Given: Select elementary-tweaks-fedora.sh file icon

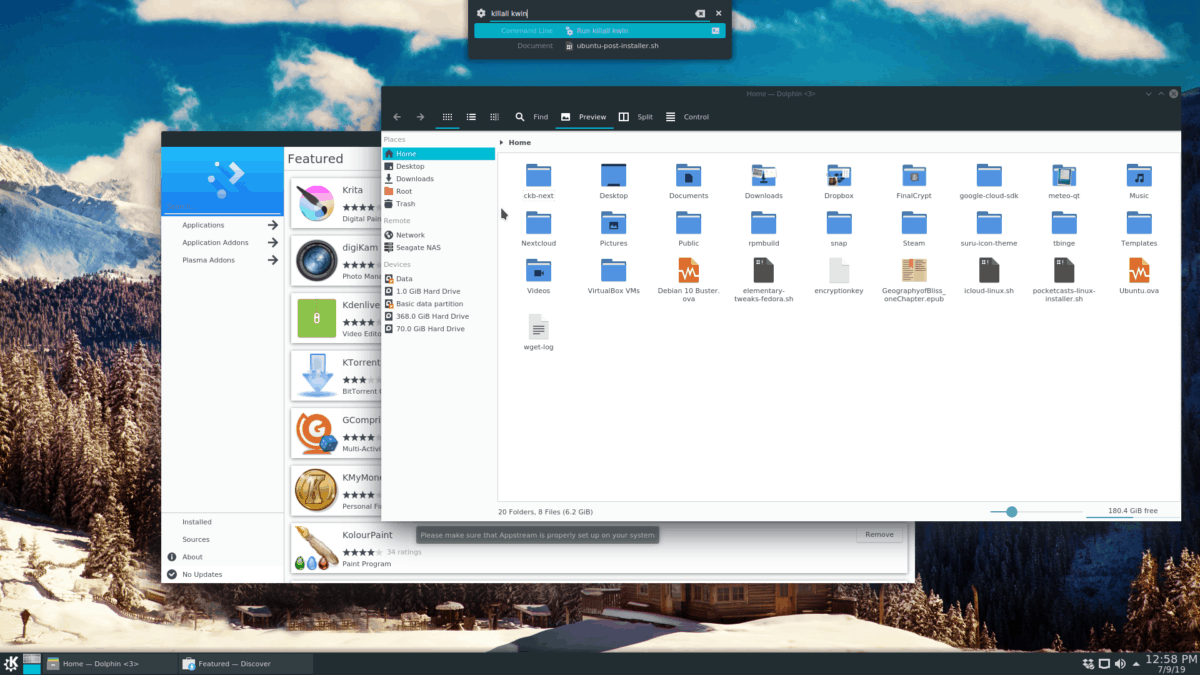Looking at the screenshot, I should click(763, 270).
